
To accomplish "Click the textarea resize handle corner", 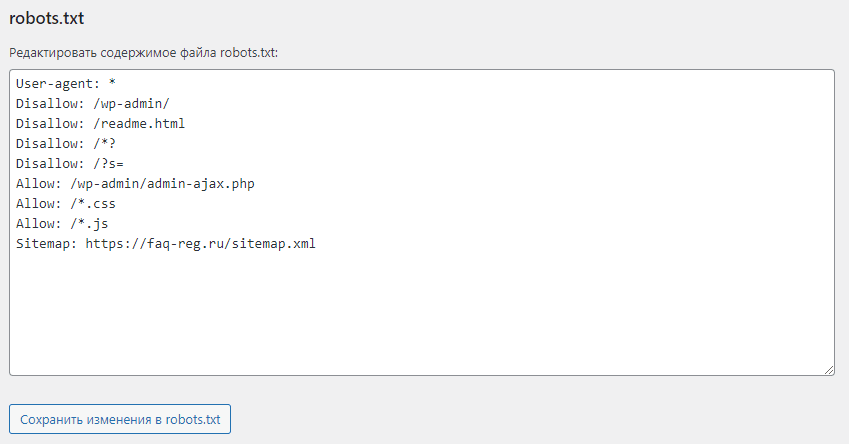I will point(829,370).
